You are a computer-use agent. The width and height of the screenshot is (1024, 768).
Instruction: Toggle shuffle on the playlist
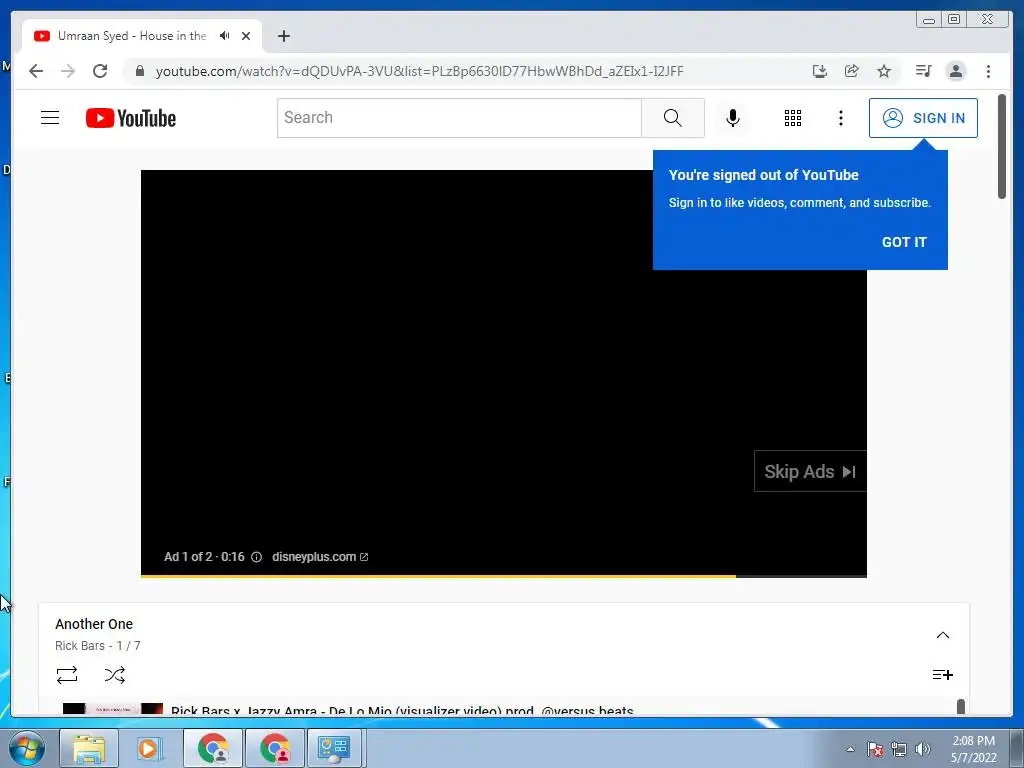pos(115,675)
